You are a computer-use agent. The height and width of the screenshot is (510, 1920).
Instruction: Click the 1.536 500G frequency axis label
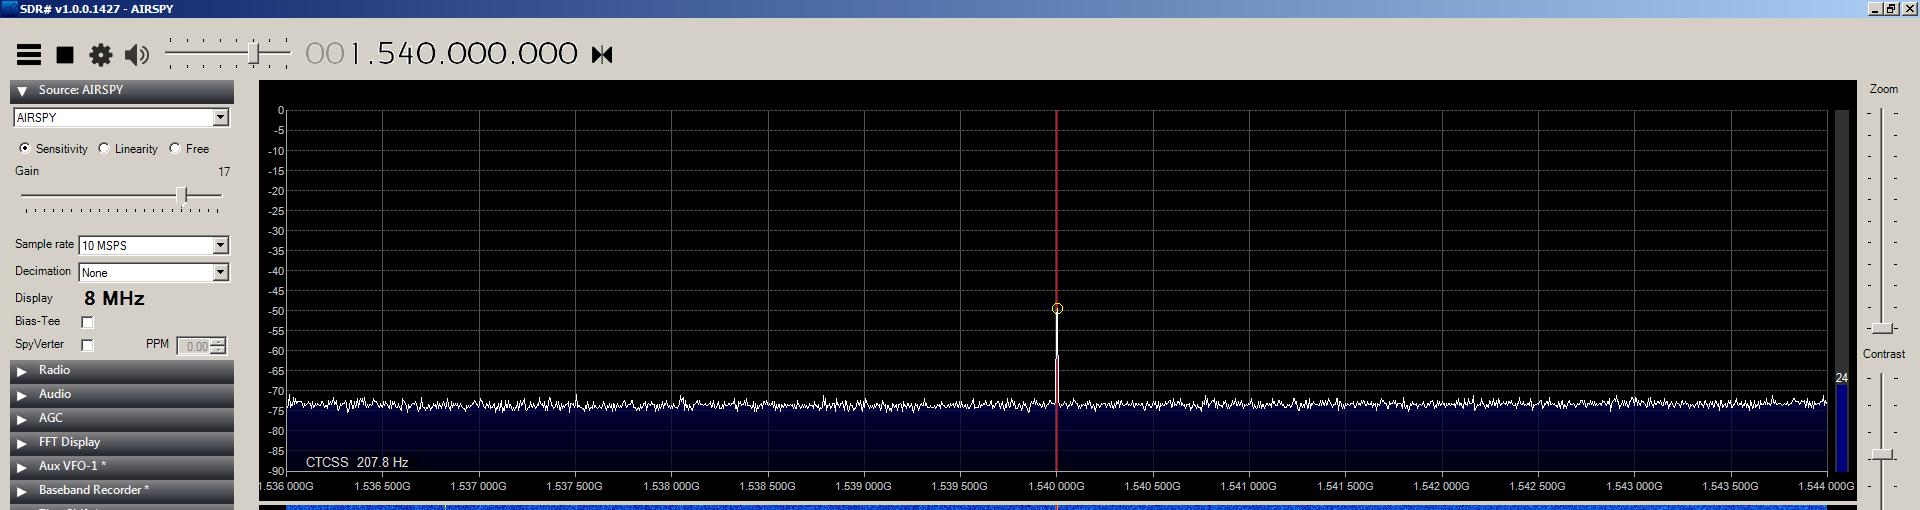382,486
